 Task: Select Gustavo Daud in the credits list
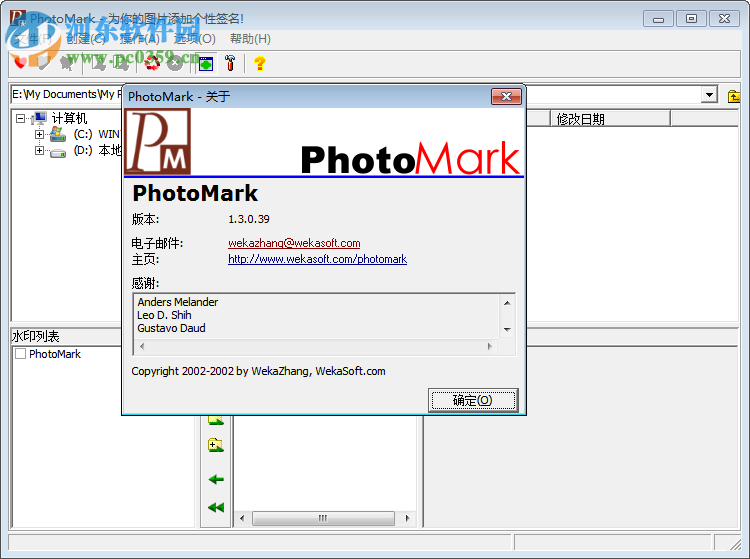tap(171, 328)
